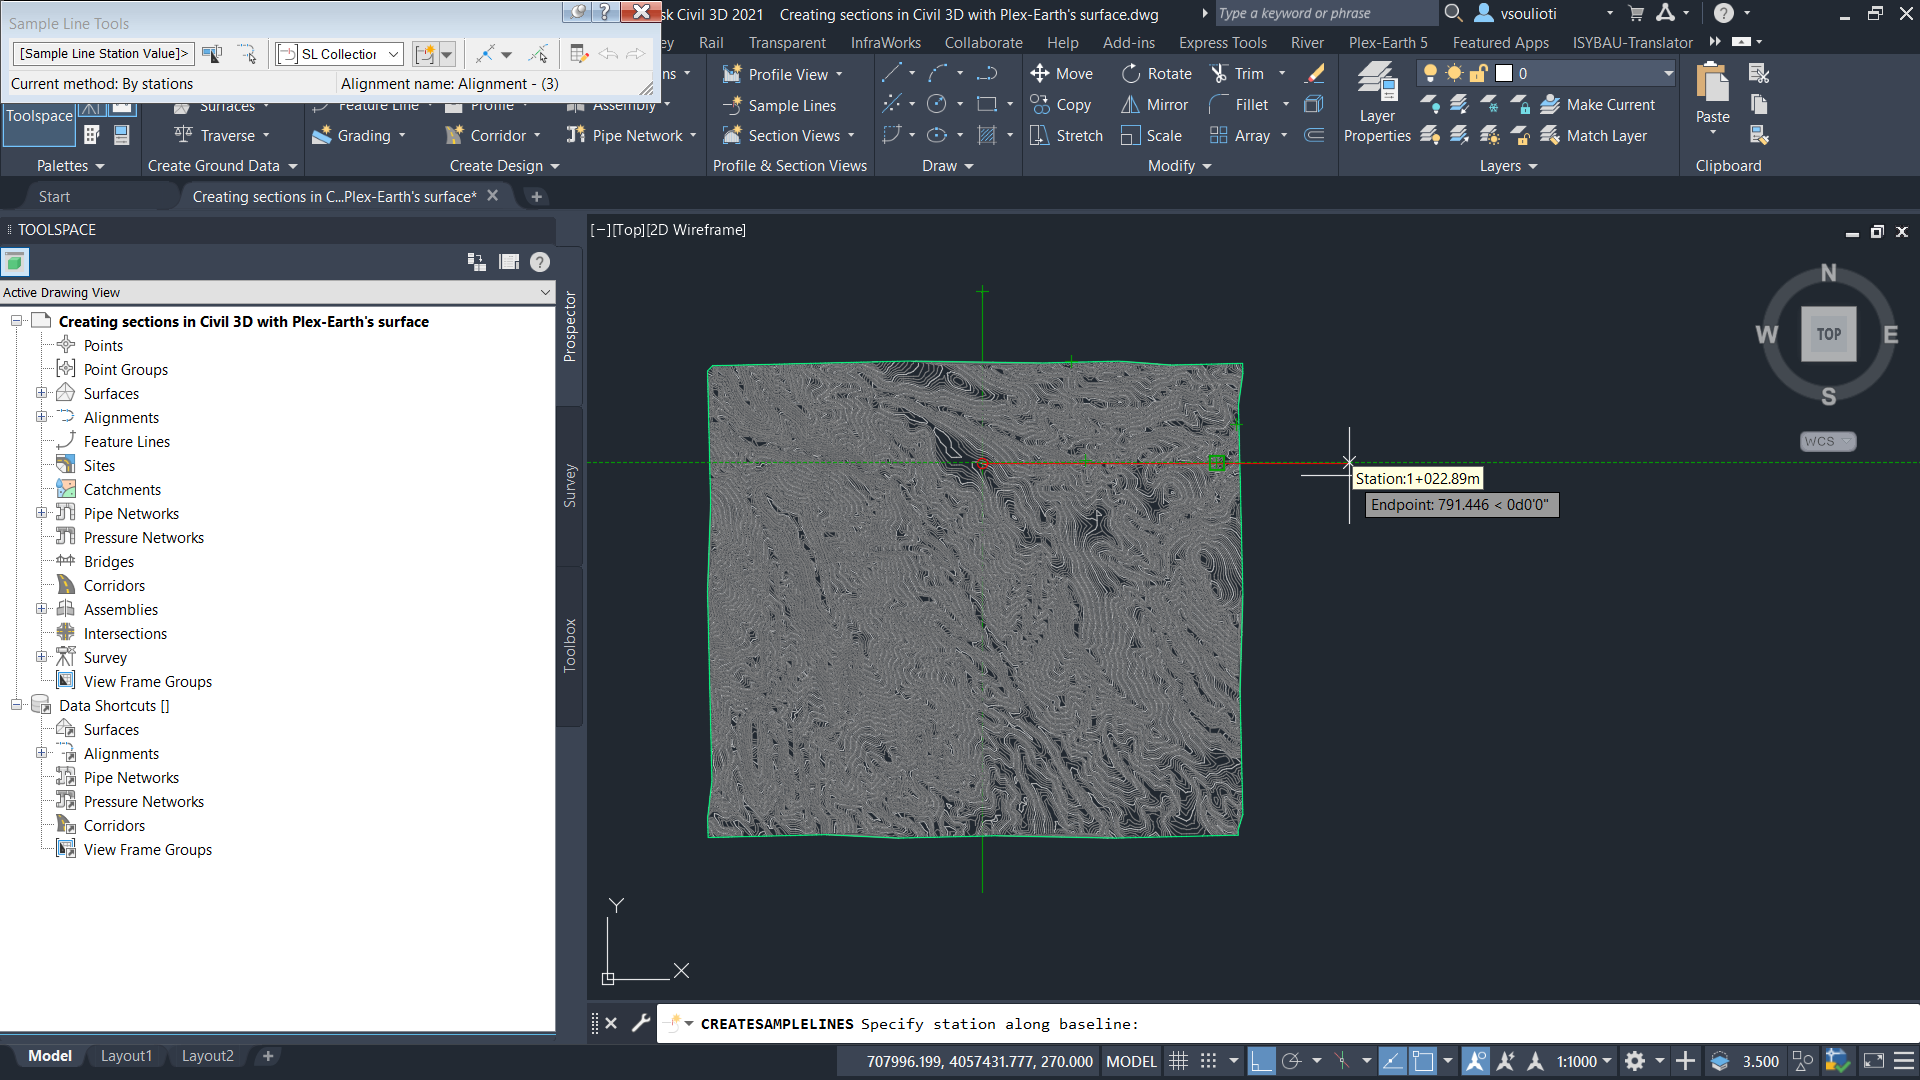Expand the Surfaces node under drawing tree

pos(41,393)
